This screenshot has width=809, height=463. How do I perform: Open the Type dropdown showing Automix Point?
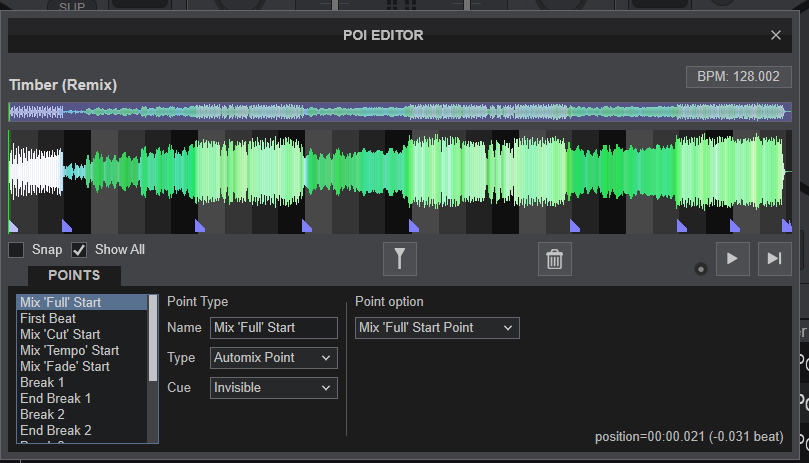(x=273, y=357)
